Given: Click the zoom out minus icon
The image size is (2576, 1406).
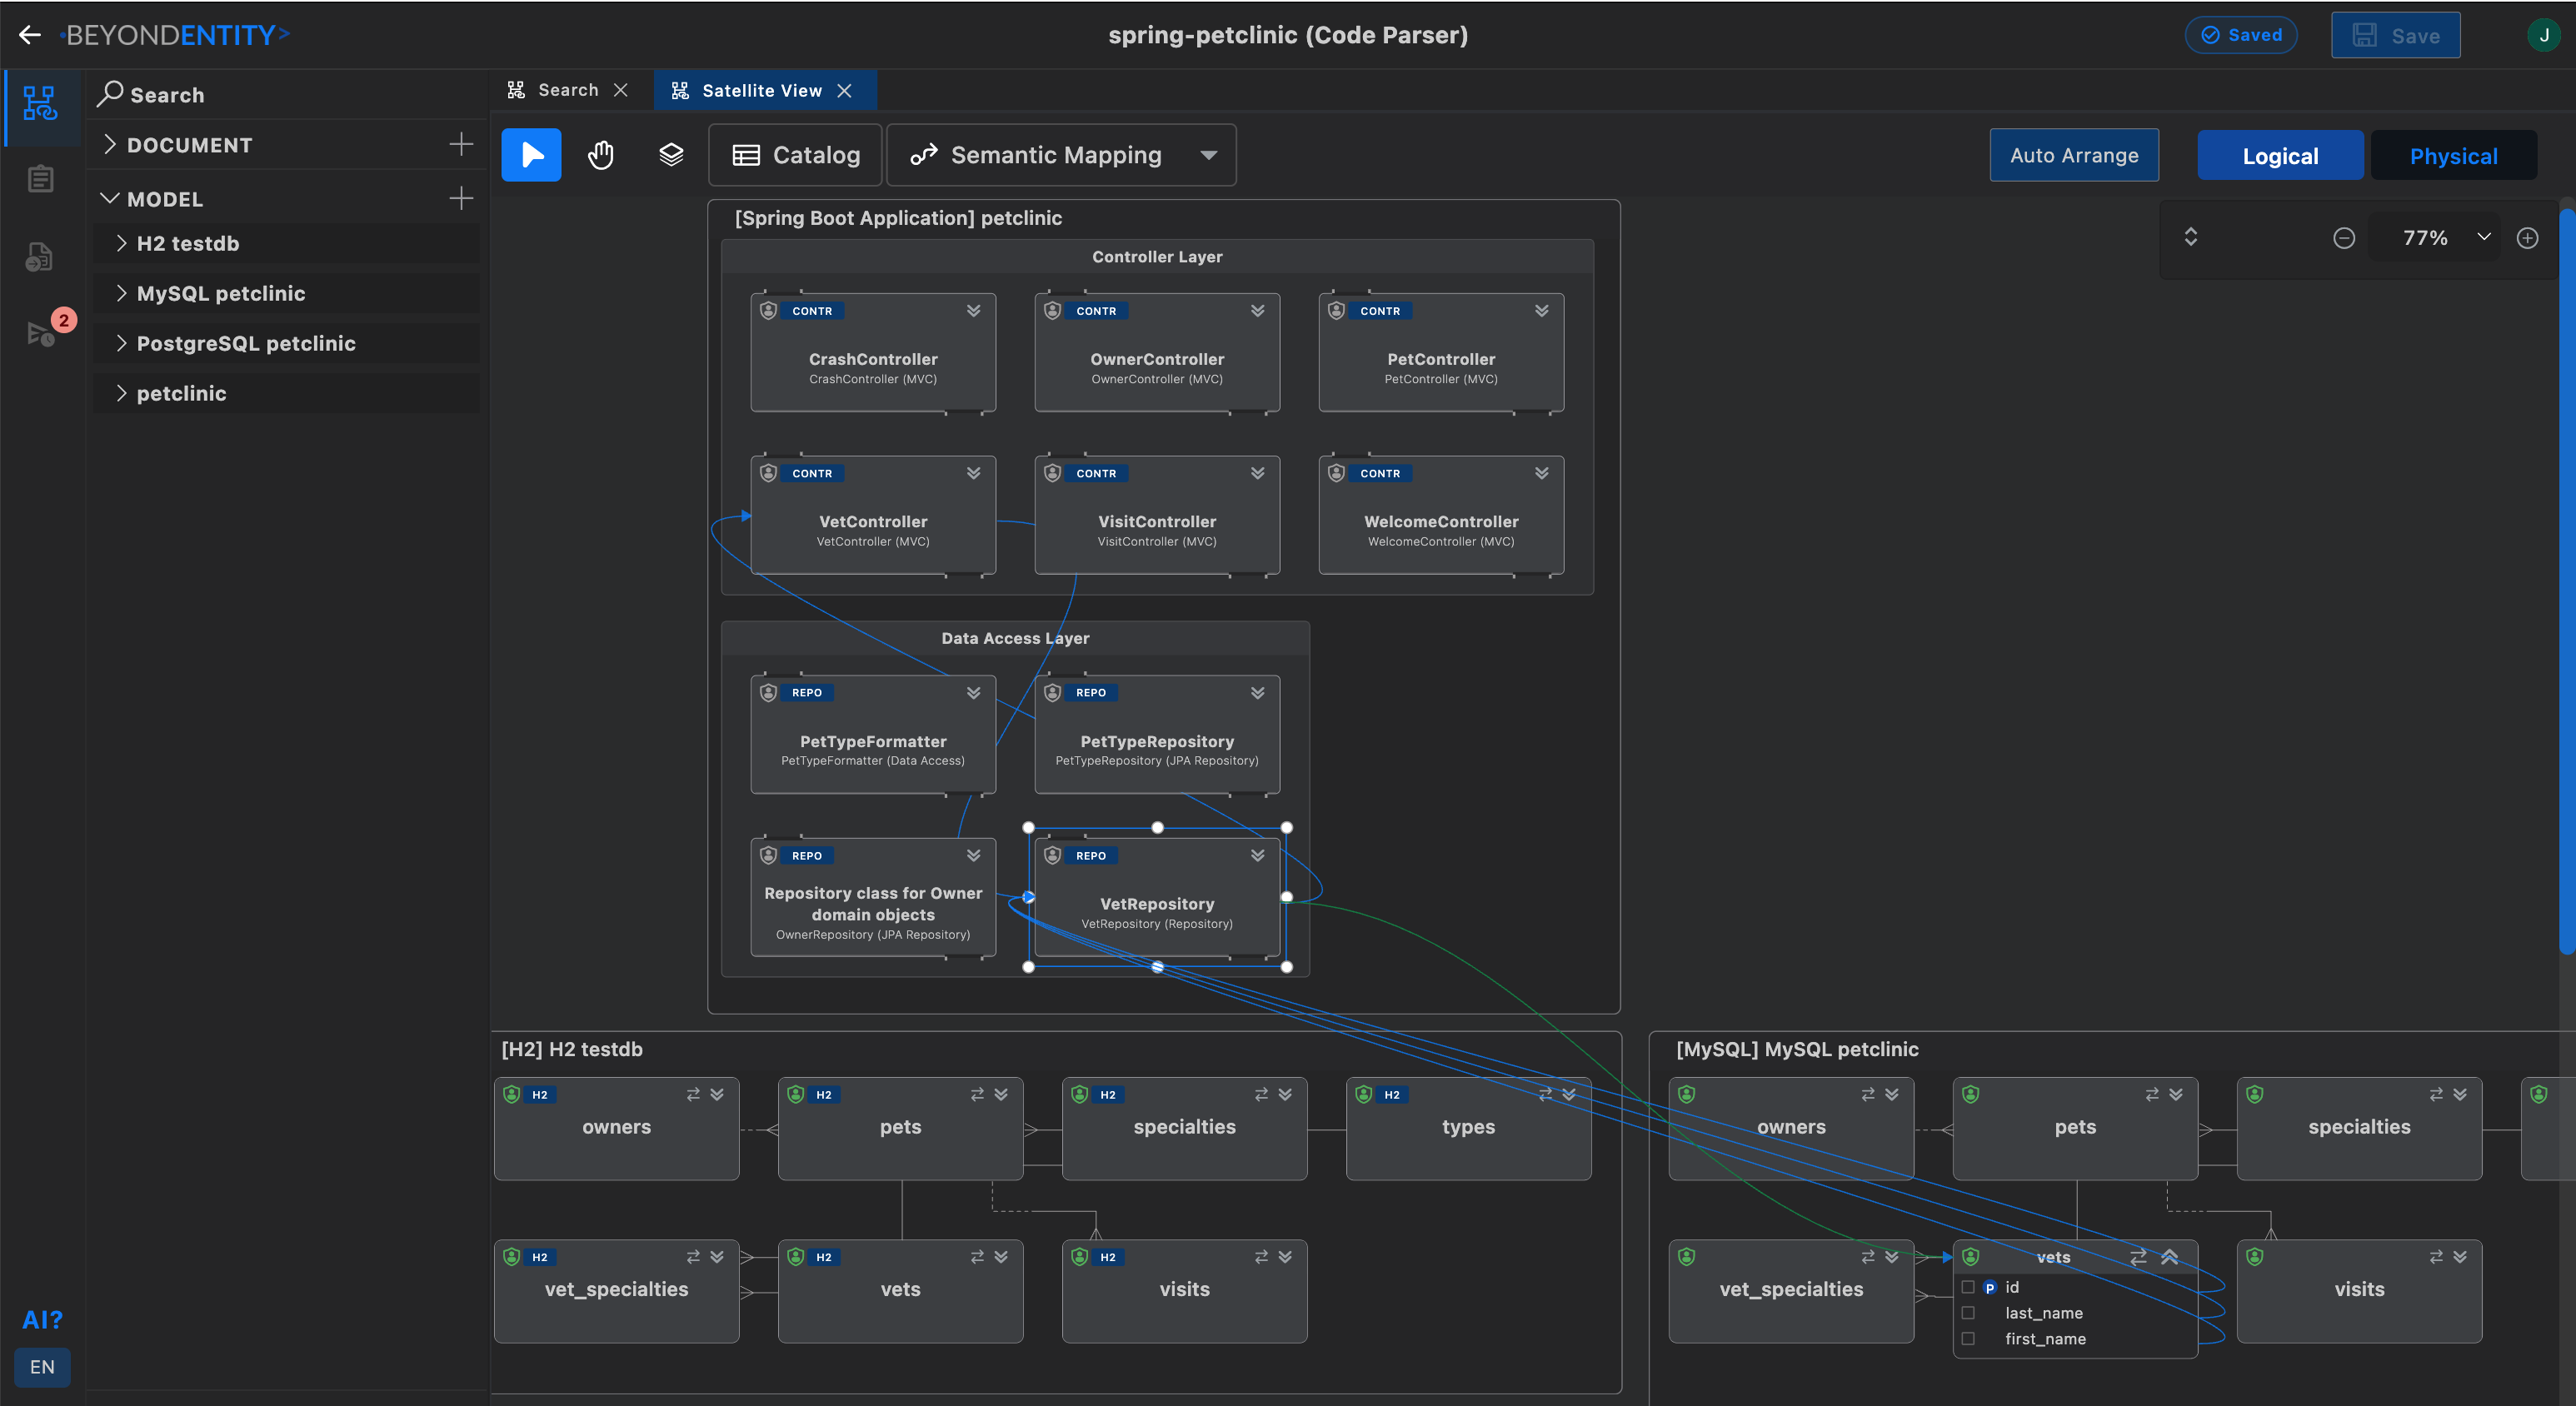Looking at the screenshot, I should (2344, 238).
